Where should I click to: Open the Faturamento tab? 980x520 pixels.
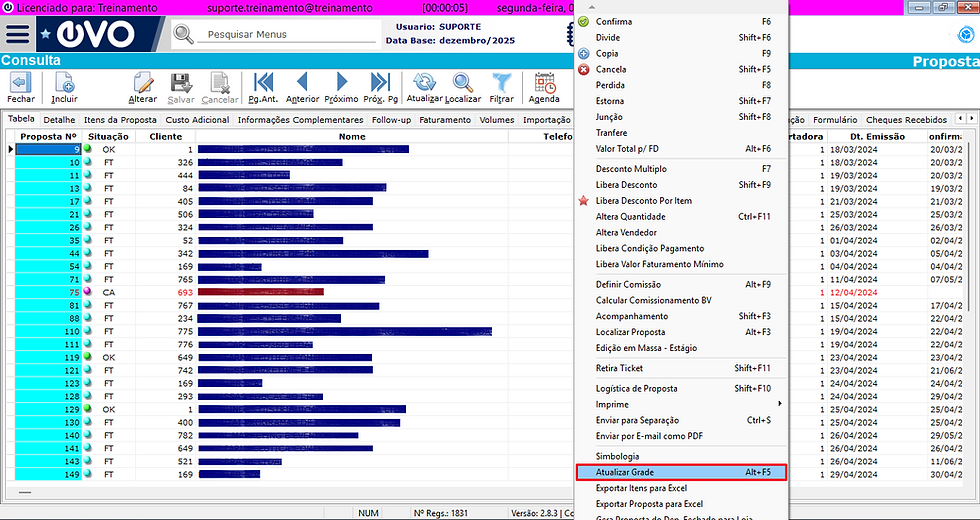coord(446,119)
